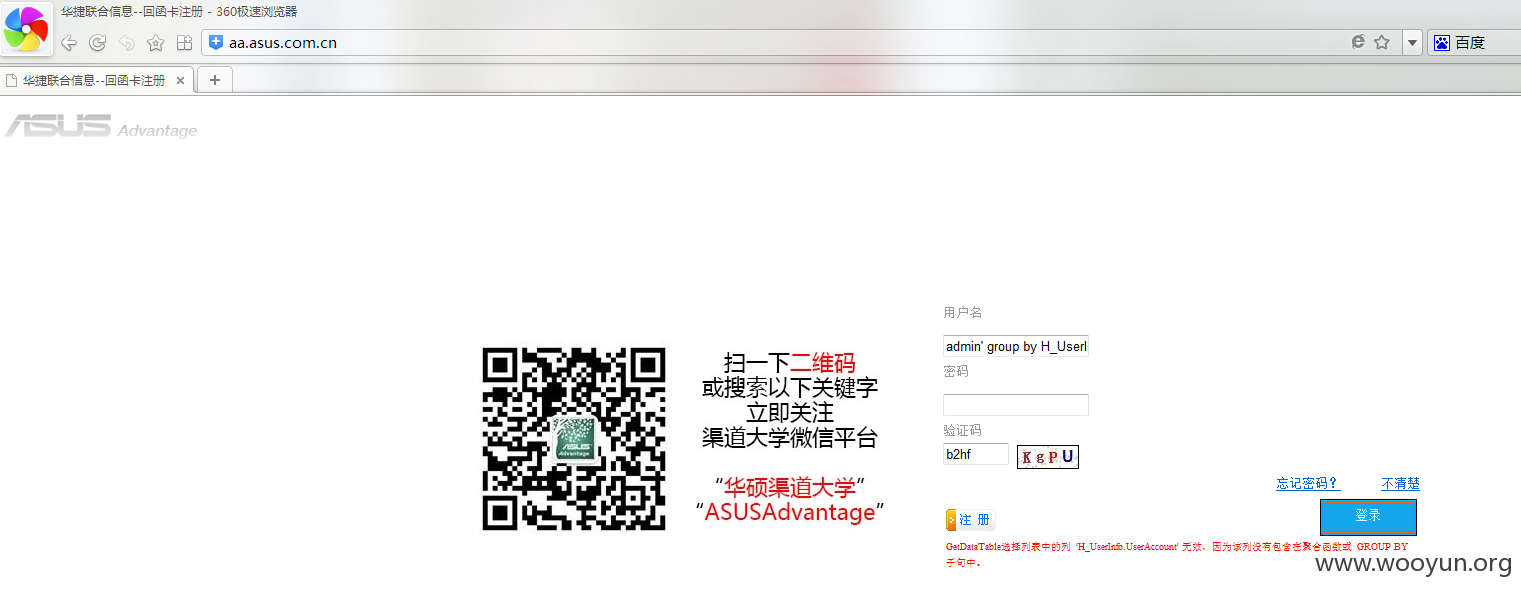This screenshot has height=592, width=1521.
Task: Click 不清楚 to refresh captcha
Action: [x=1400, y=484]
